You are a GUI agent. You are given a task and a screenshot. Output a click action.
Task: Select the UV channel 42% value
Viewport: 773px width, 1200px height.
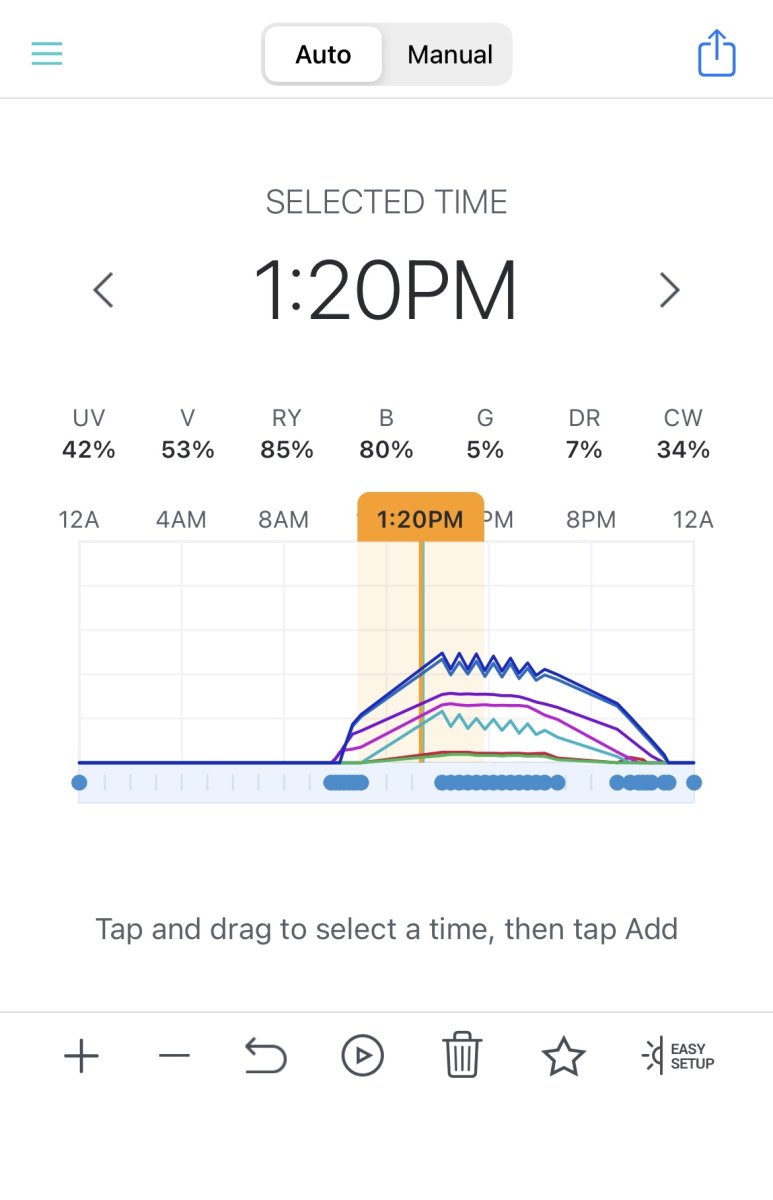tap(89, 450)
